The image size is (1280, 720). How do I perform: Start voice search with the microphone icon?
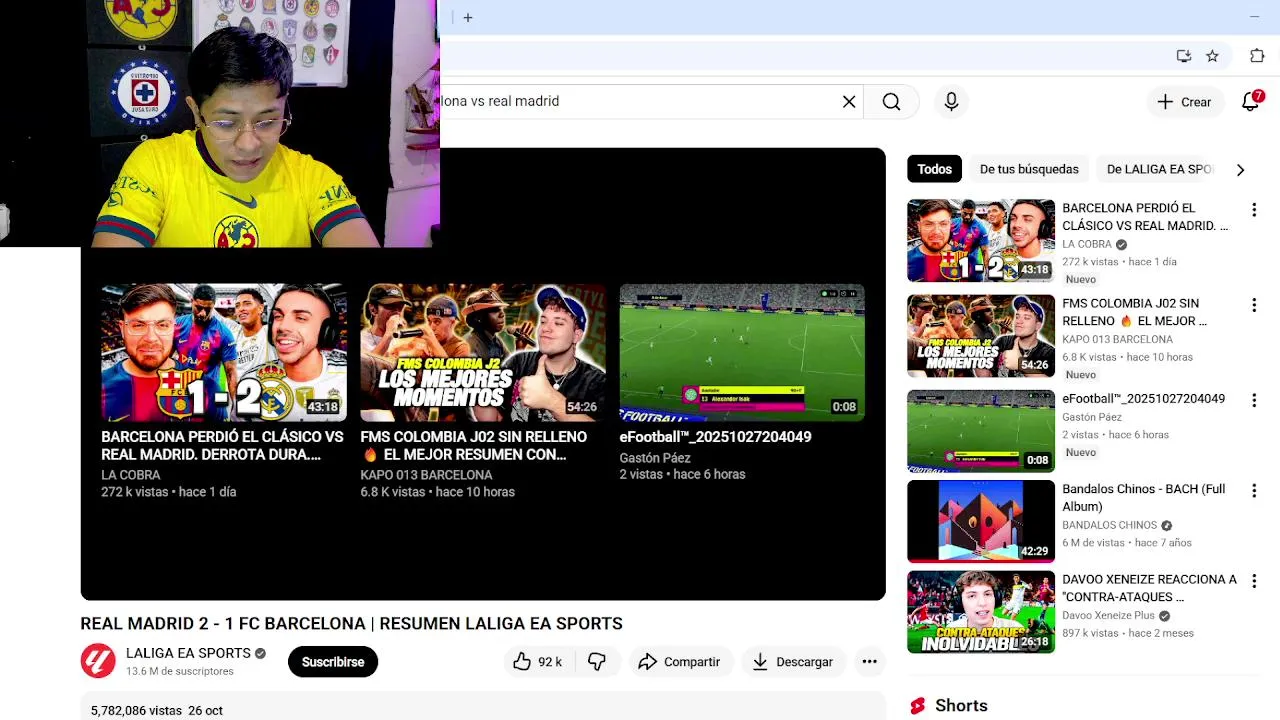click(x=951, y=101)
